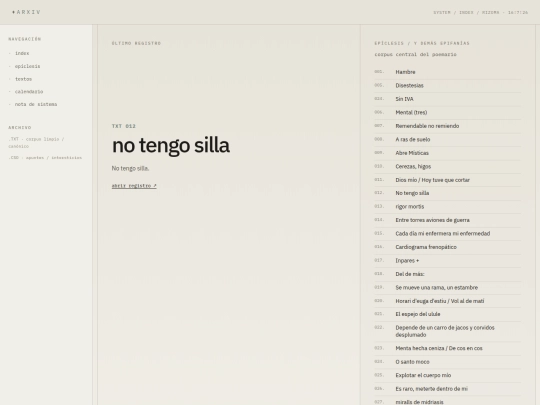This screenshot has width=540, height=405.
Task: Click the '.TXT · corpus limpio / canónico' entry
Action: [x=36, y=143]
